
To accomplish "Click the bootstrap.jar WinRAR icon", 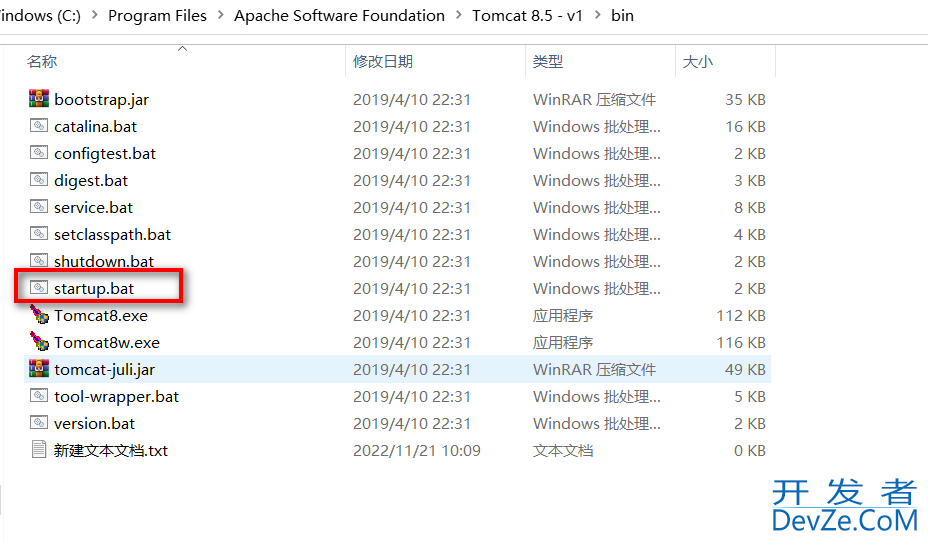I will (39, 99).
